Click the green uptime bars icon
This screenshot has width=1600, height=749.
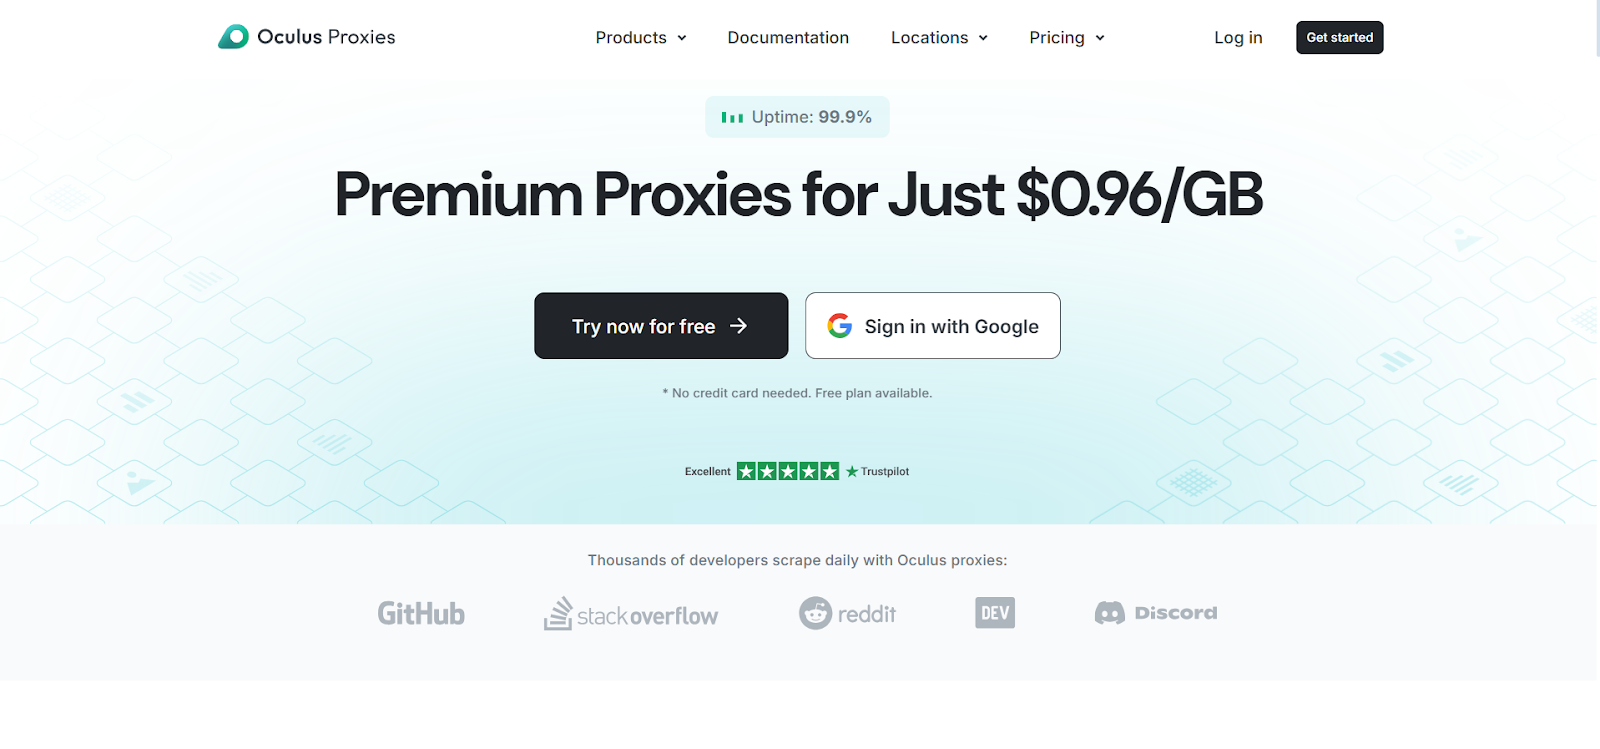(732, 118)
